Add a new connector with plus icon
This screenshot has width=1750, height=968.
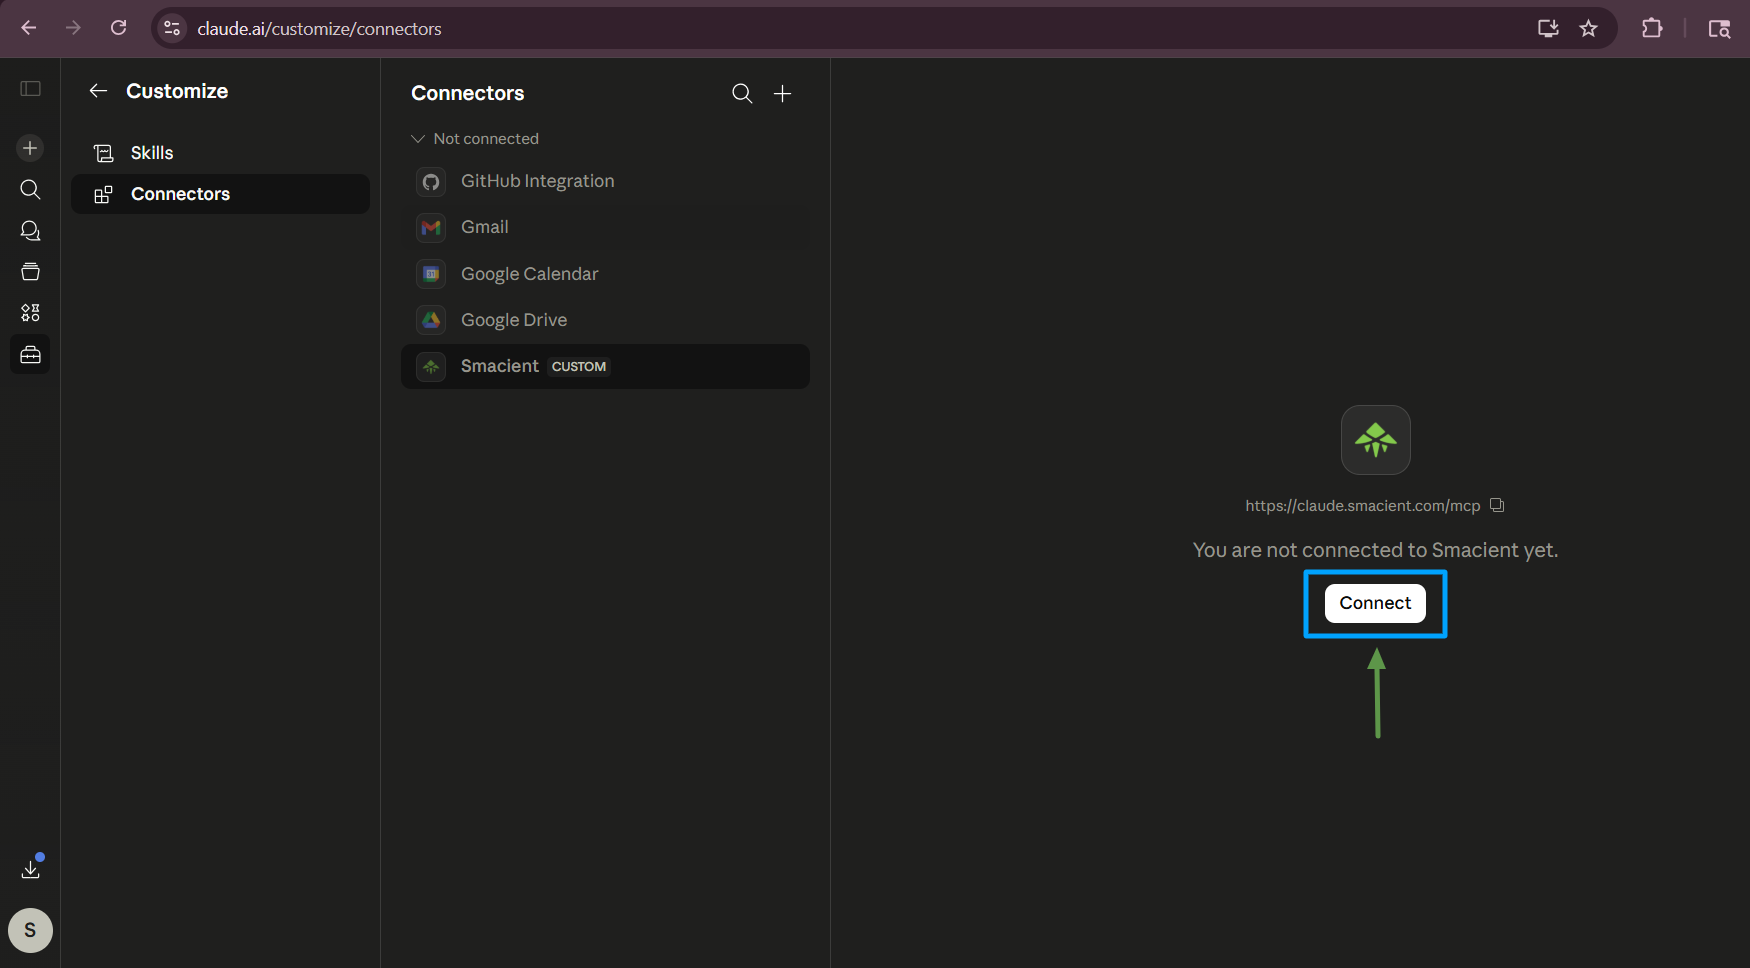[783, 93]
